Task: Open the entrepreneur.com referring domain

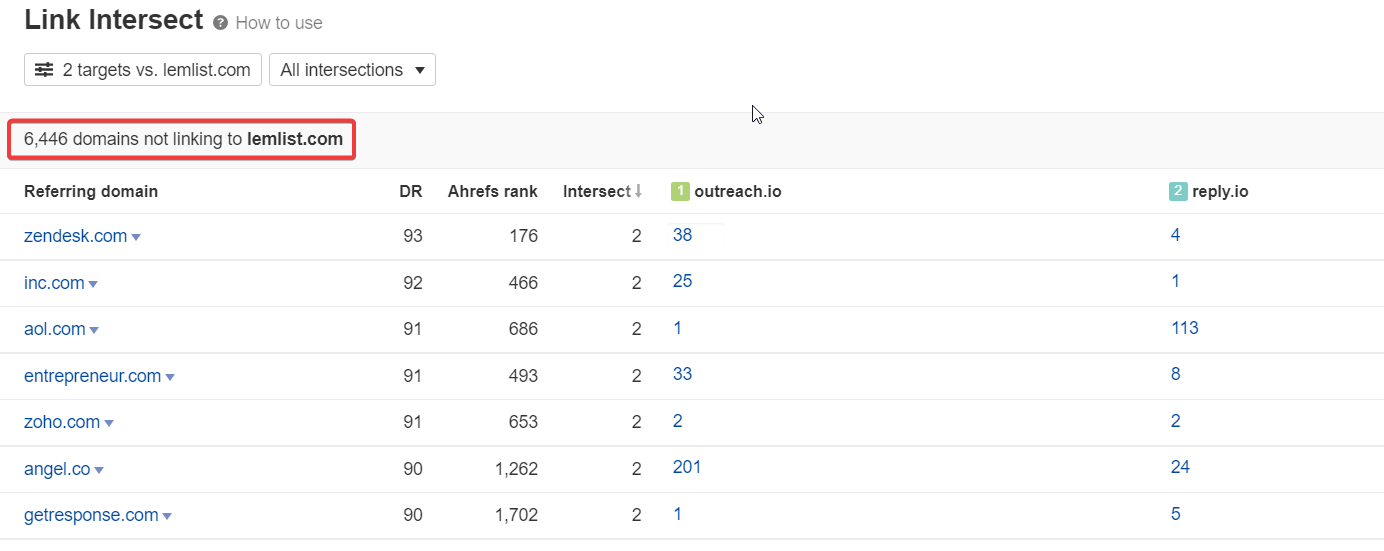Action: pyautogui.click(x=93, y=376)
